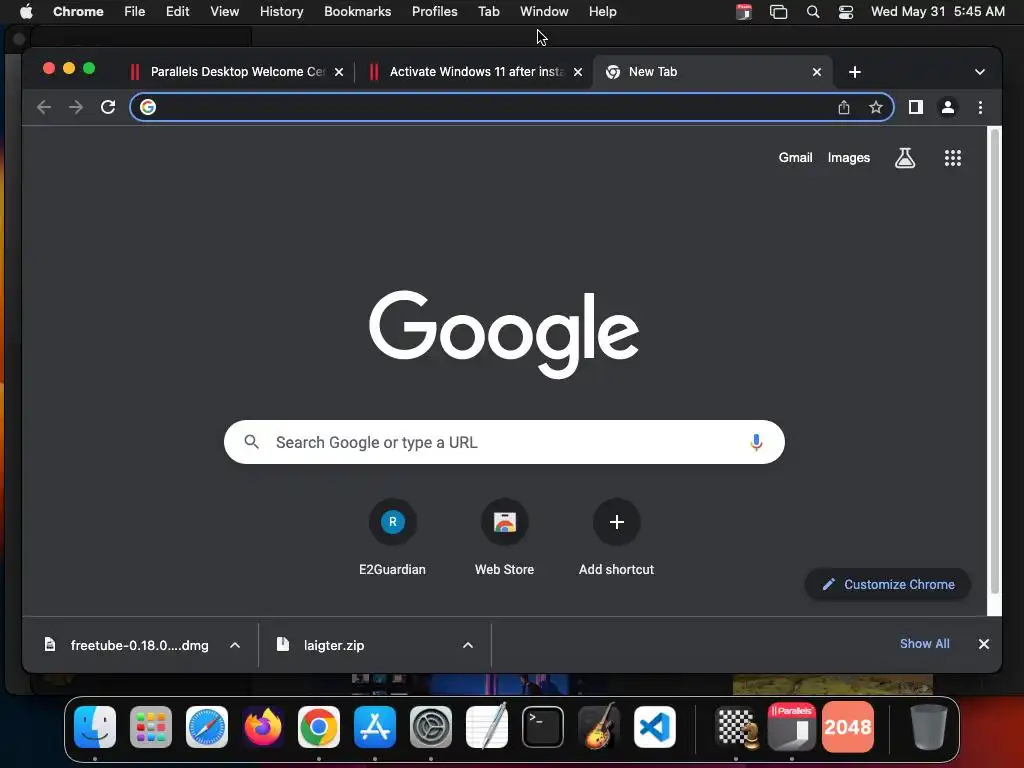
Task: Go forward using the forward arrow
Action: 76,107
